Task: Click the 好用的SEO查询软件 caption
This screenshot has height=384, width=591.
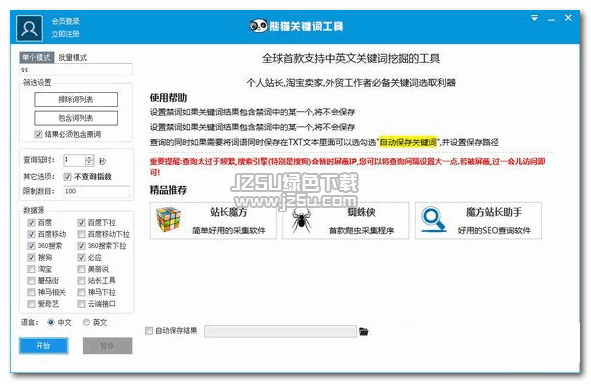Action: tap(494, 231)
